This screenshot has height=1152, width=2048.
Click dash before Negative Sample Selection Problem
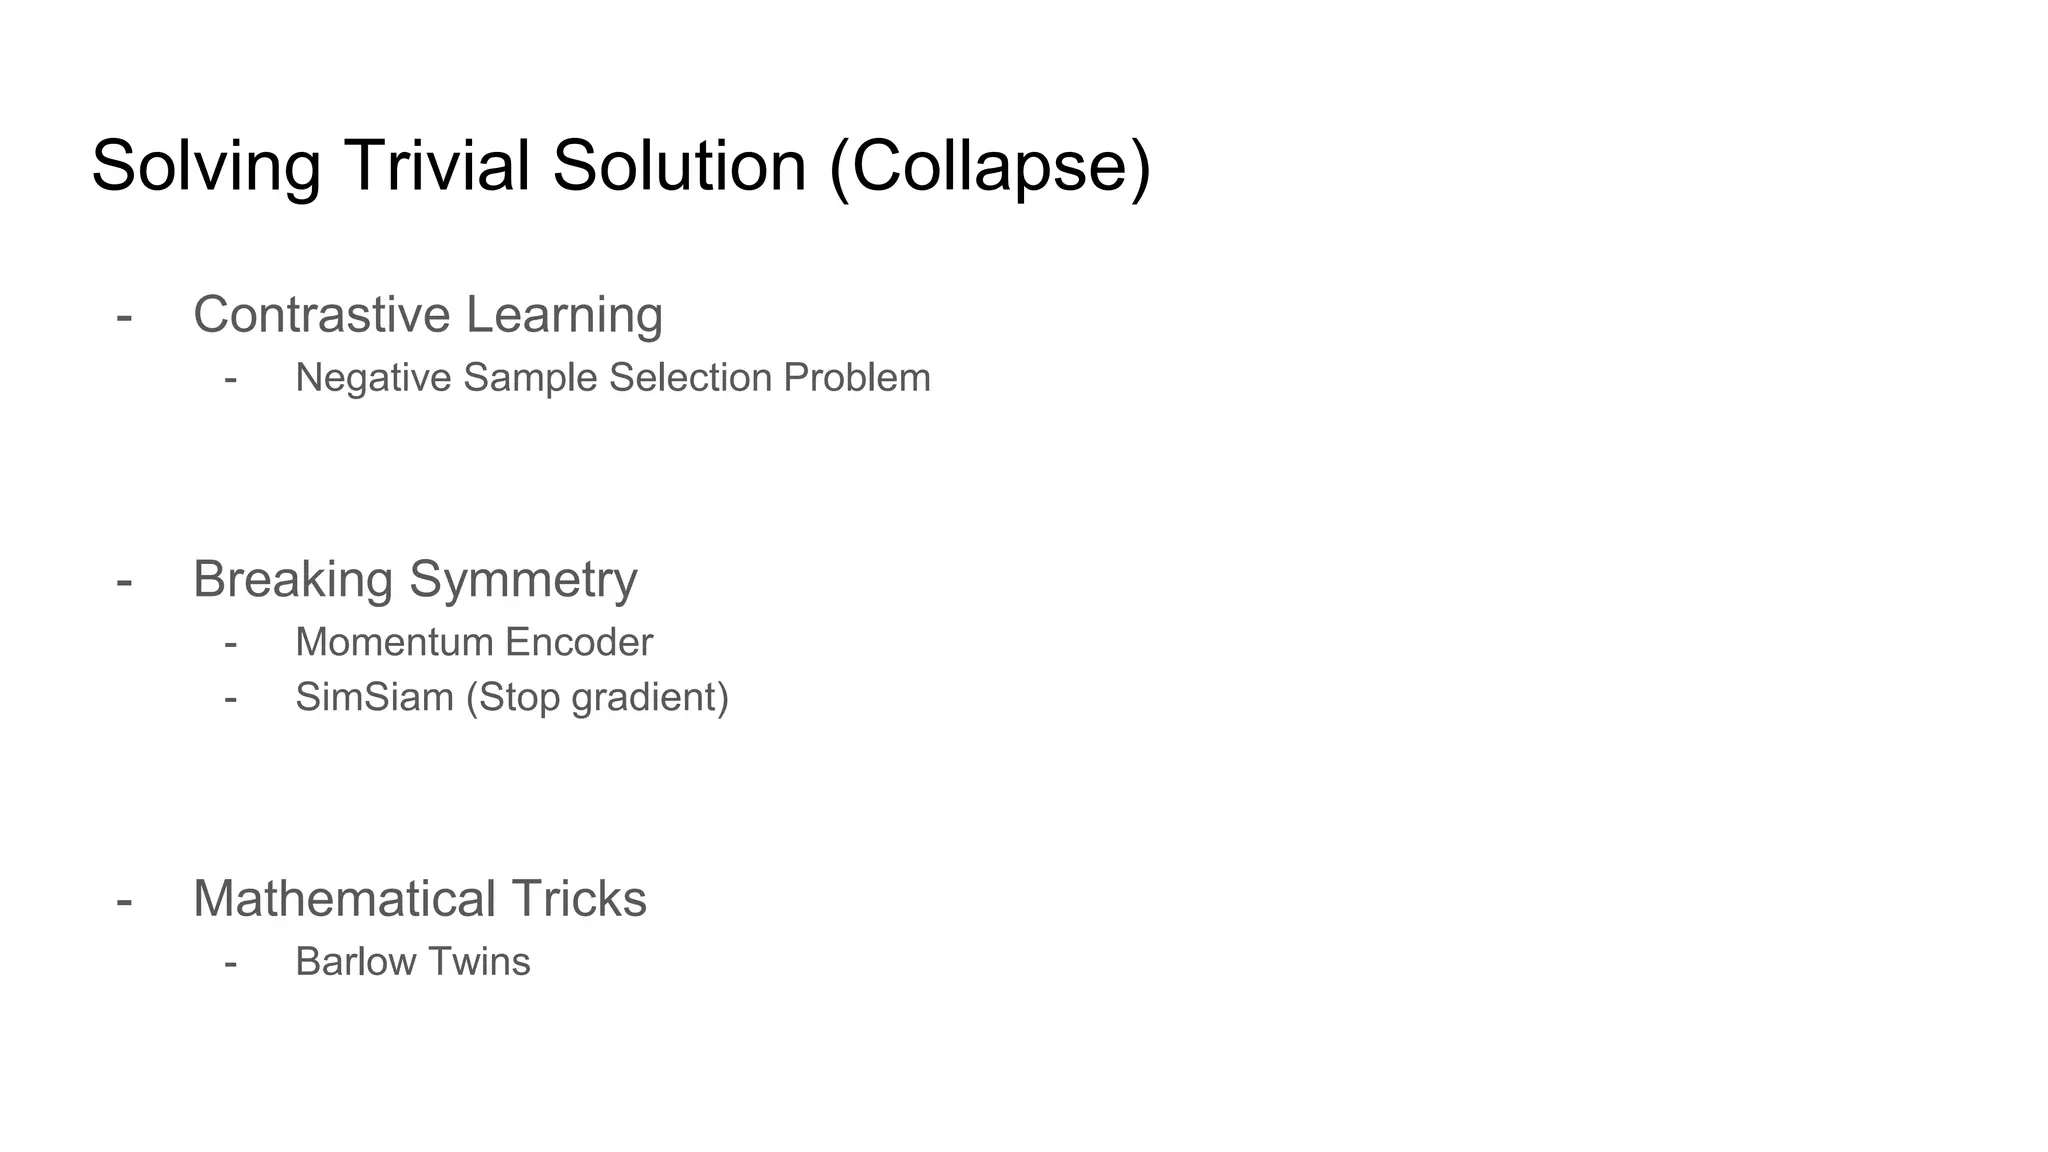(x=231, y=381)
